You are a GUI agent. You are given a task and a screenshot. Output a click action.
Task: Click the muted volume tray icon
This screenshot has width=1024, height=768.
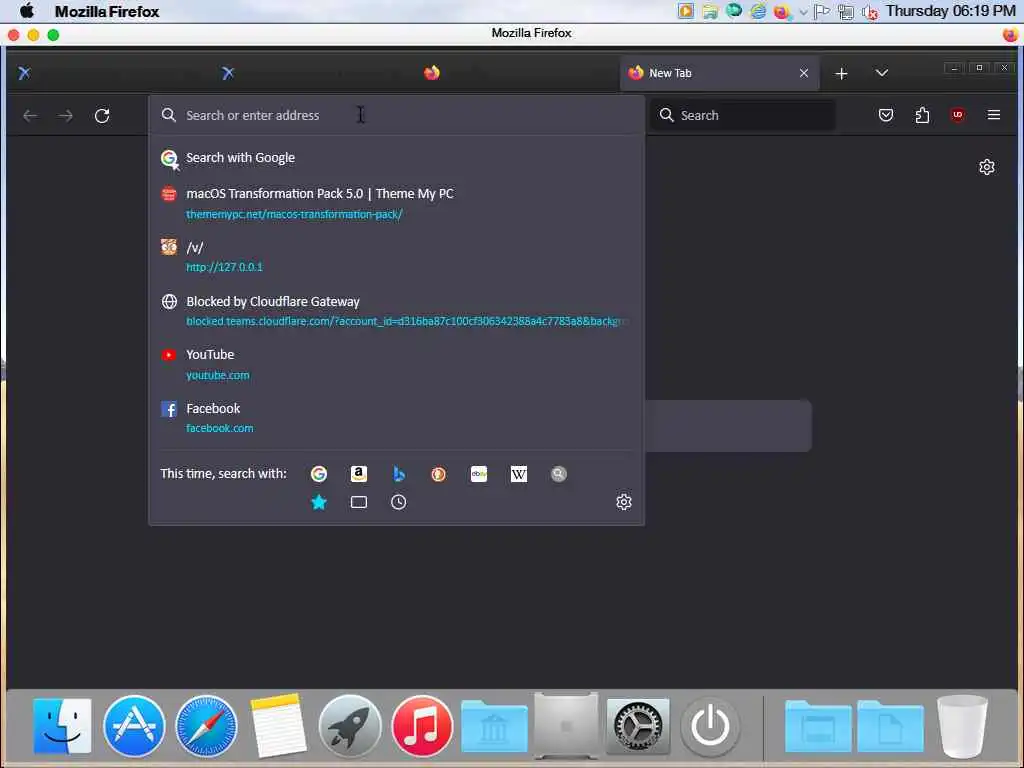coord(869,12)
